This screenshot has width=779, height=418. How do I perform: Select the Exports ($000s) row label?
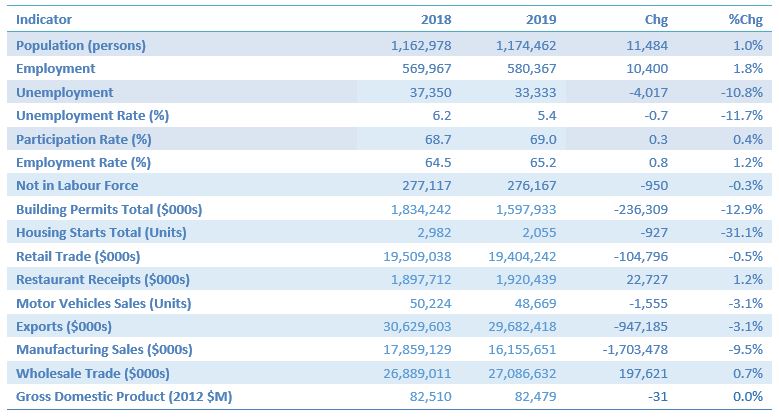(x=64, y=326)
